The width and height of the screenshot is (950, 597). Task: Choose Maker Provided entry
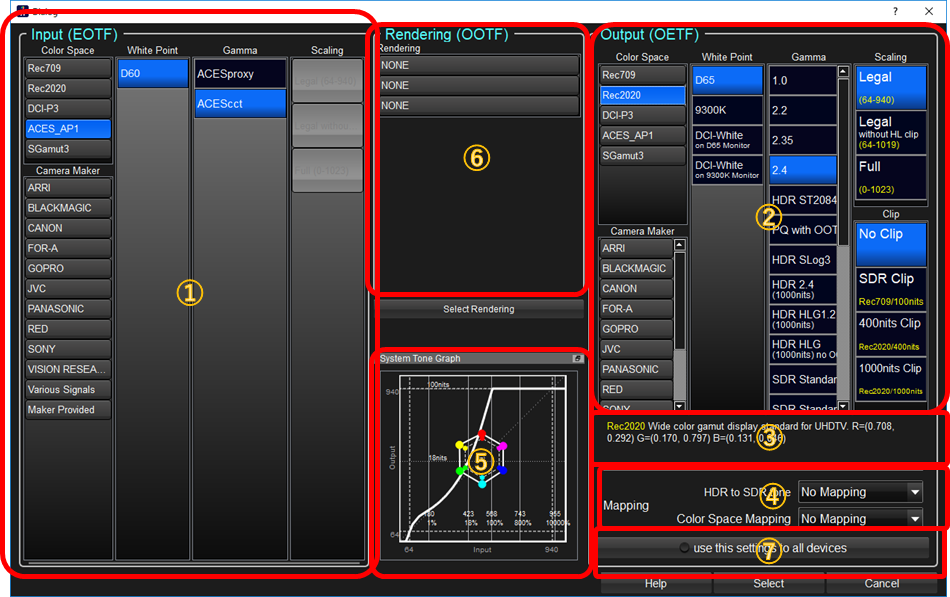point(68,409)
